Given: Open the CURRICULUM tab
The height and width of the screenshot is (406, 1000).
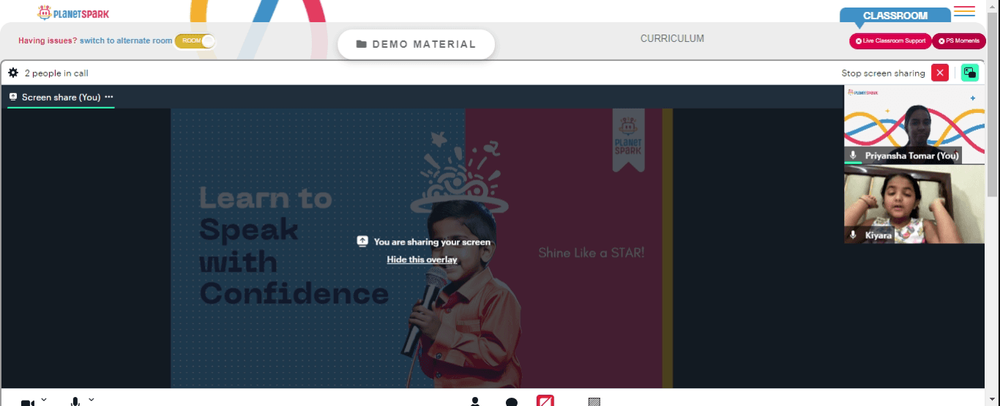Looking at the screenshot, I should click(x=672, y=38).
